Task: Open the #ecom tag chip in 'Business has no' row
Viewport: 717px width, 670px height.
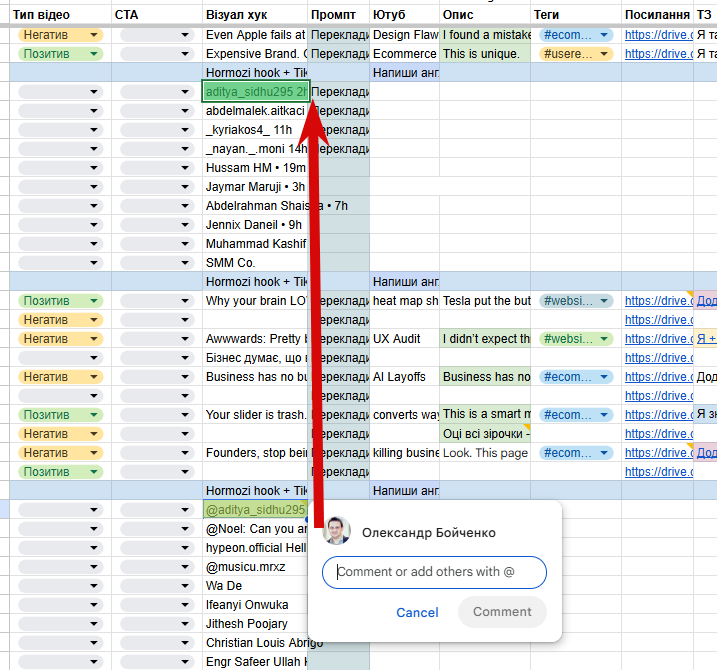Action: tap(576, 377)
